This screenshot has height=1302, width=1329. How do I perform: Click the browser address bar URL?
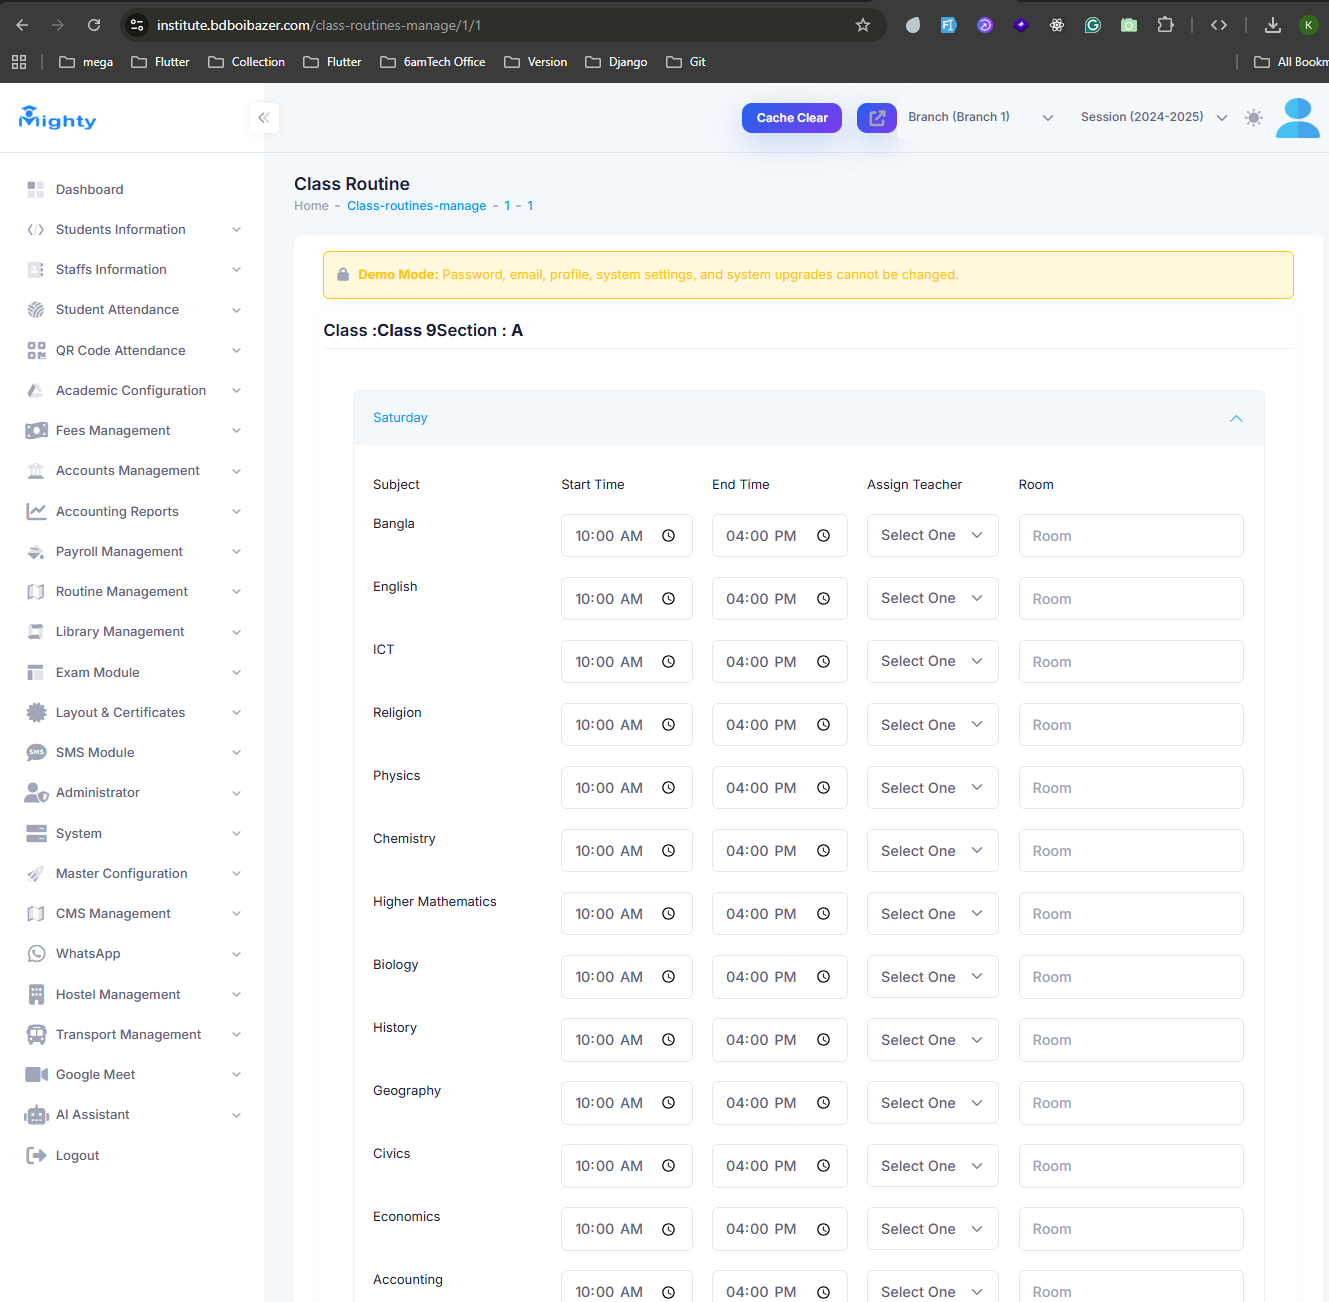coord(319,25)
